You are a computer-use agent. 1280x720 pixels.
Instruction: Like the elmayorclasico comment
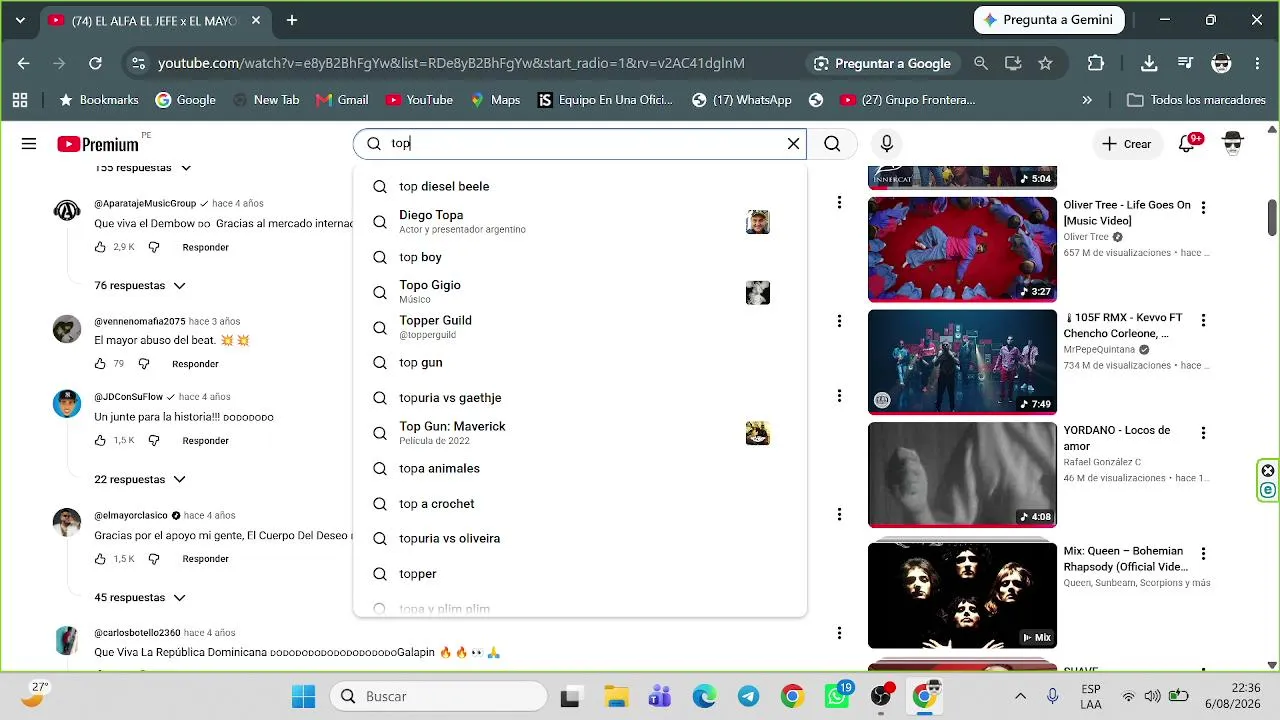100,559
